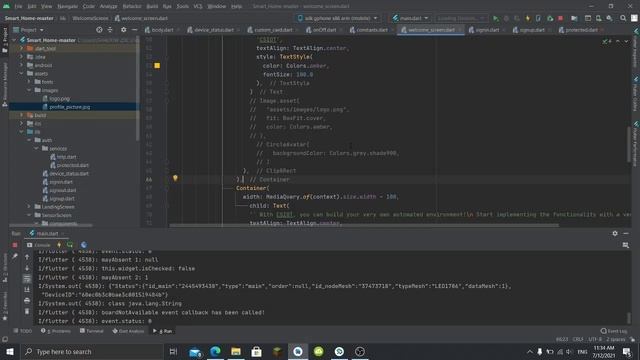This screenshot has height=360, width=640.
Task: Open Task View on taskbar
Action: pos(173,351)
